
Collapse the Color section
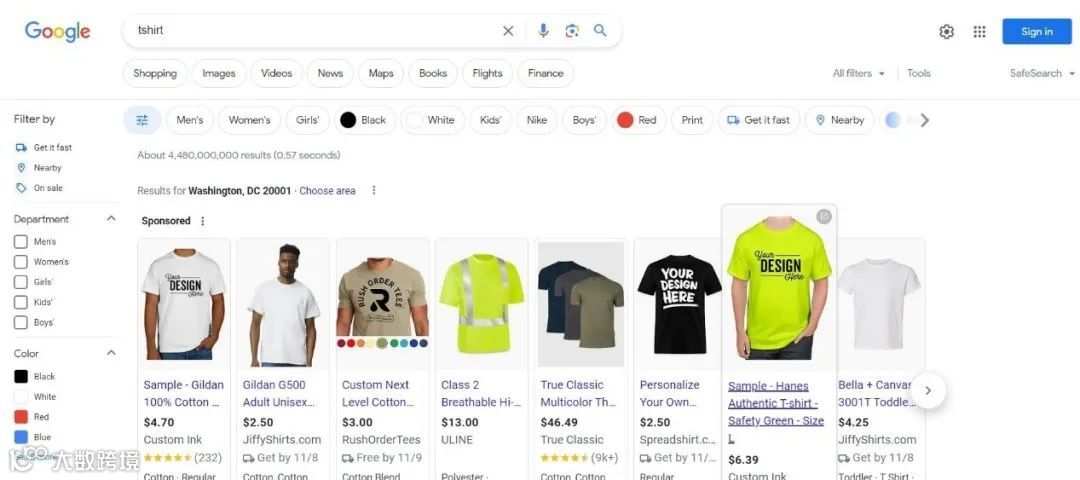click(x=111, y=353)
